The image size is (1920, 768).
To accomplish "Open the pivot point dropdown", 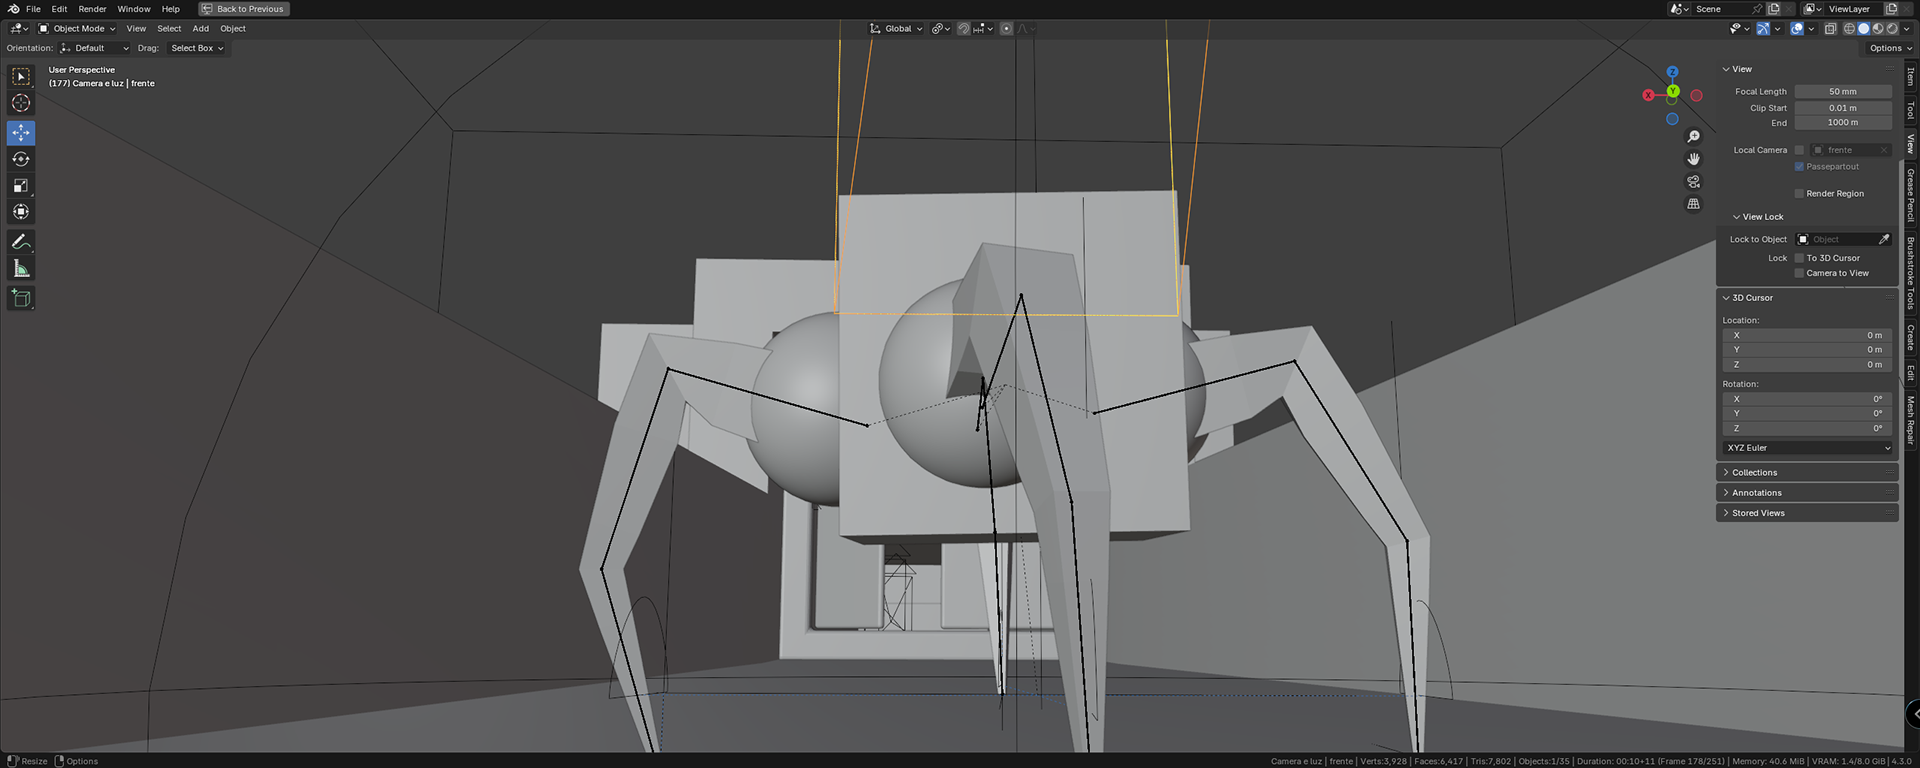I will (x=940, y=29).
